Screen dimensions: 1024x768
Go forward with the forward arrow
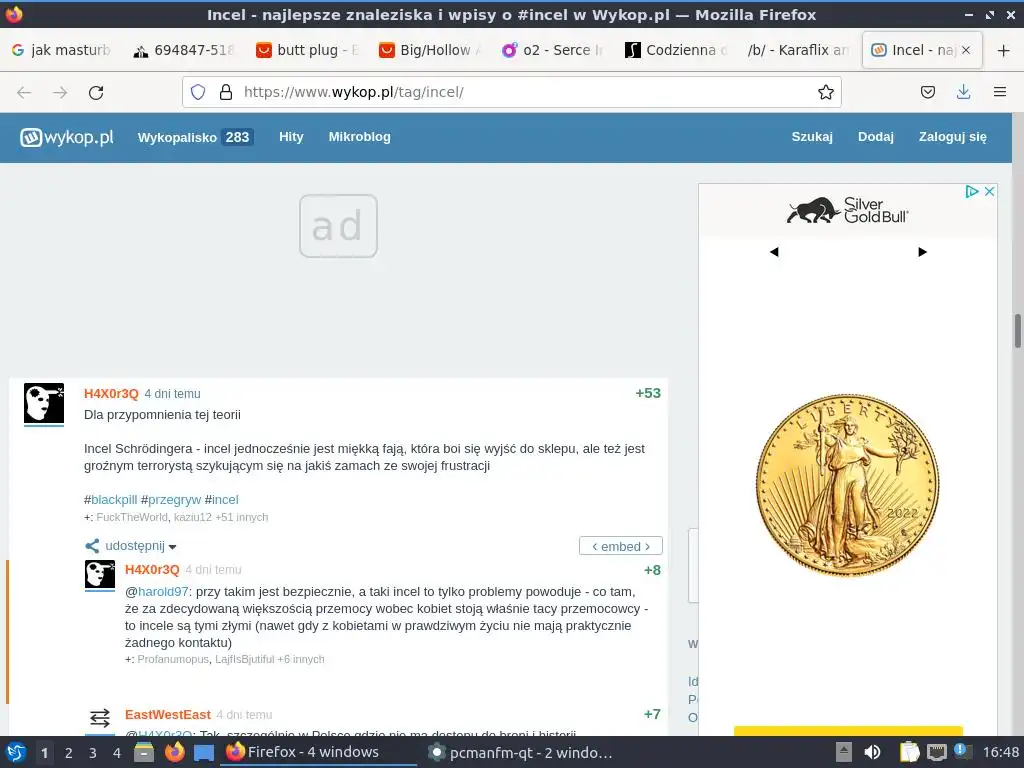[x=60, y=93]
